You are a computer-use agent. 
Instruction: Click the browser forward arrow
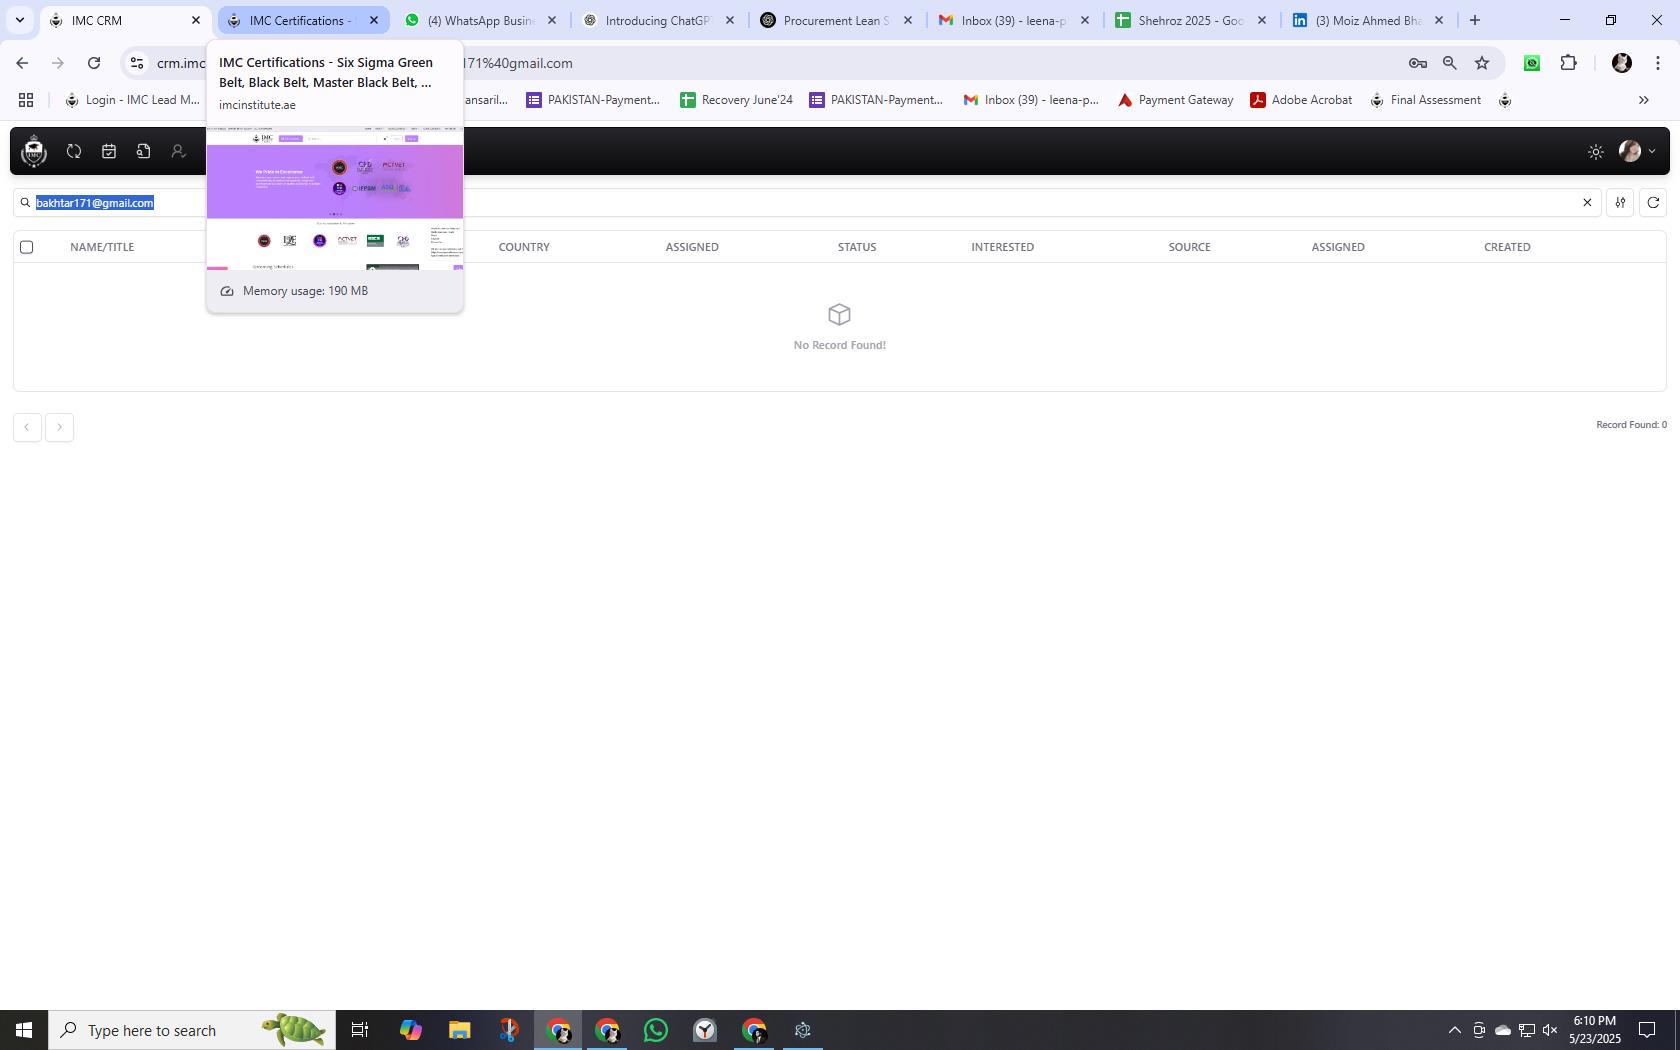click(x=58, y=63)
